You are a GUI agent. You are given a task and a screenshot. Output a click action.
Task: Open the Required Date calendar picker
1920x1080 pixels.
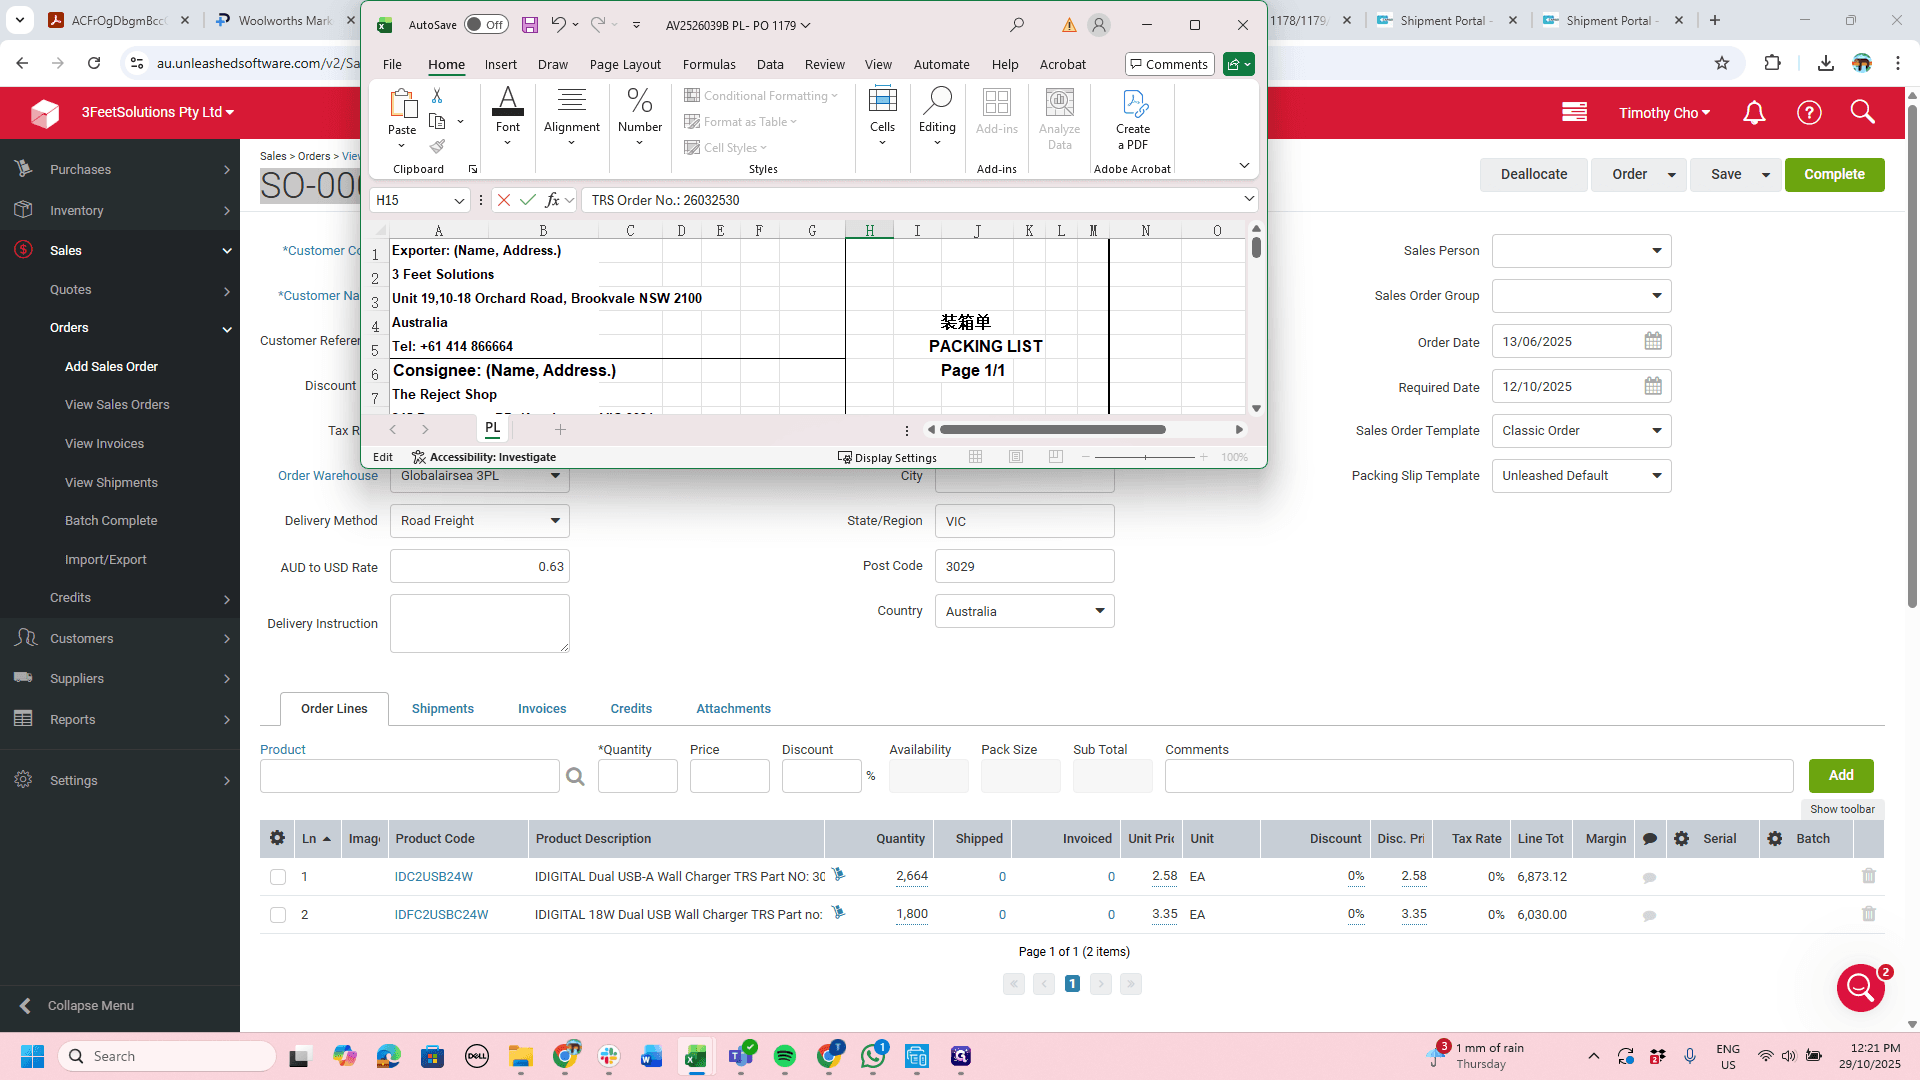[1653, 386]
